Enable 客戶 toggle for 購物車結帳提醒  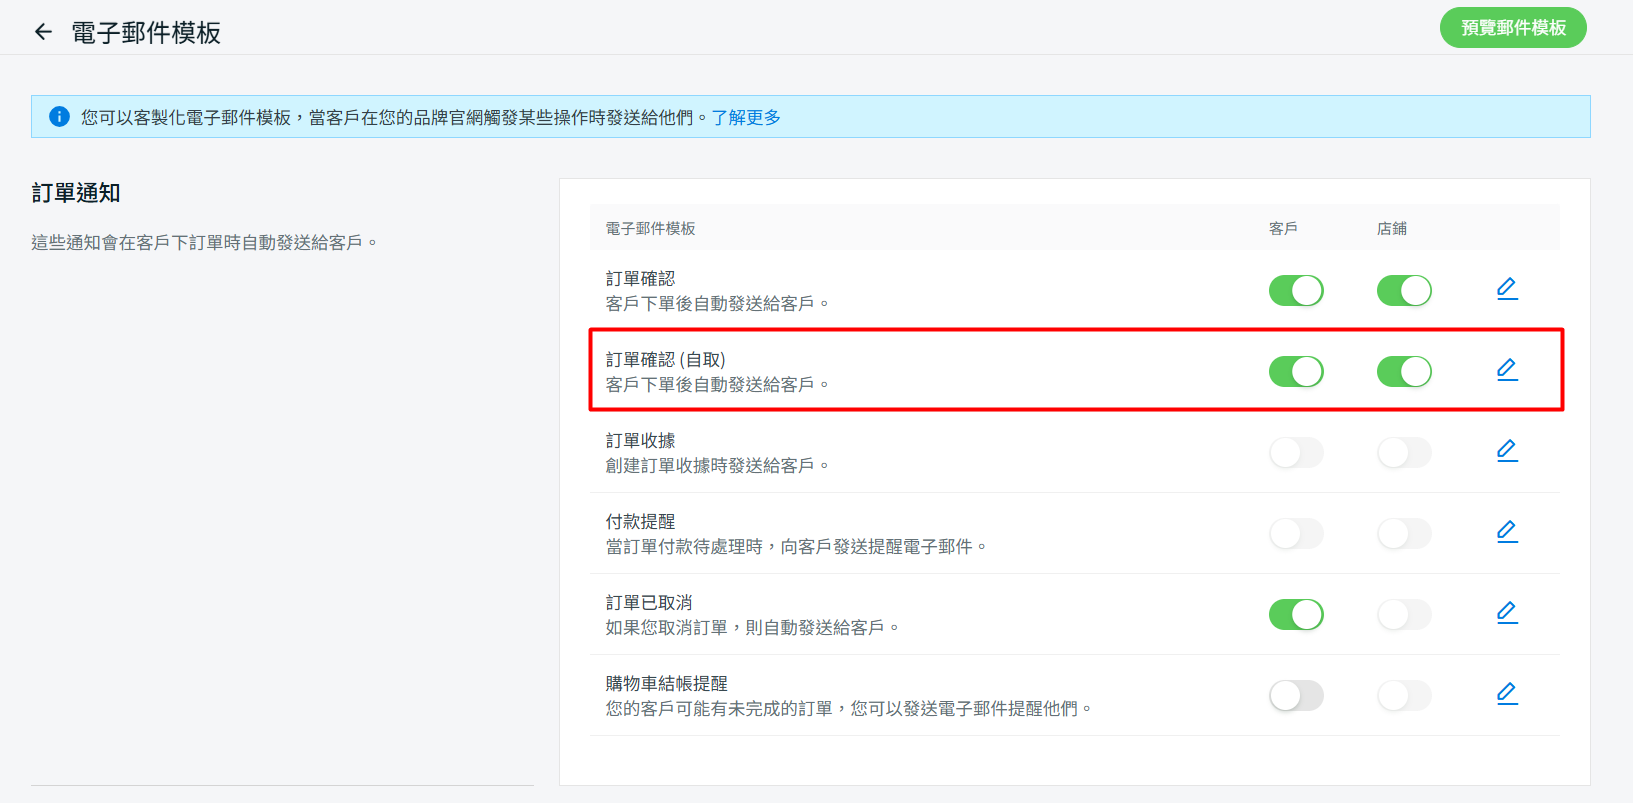pos(1296,696)
